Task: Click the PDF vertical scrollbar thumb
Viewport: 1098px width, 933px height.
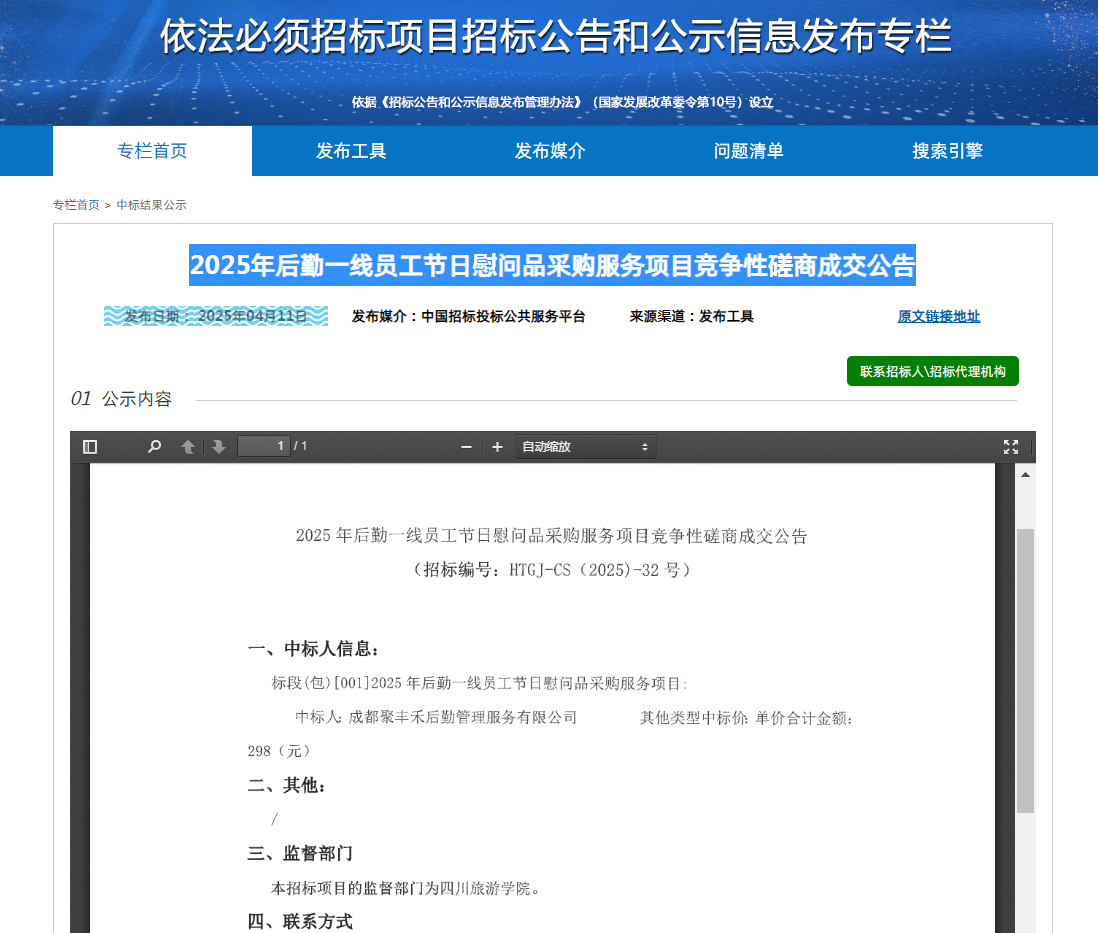Action: tap(1025, 671)
